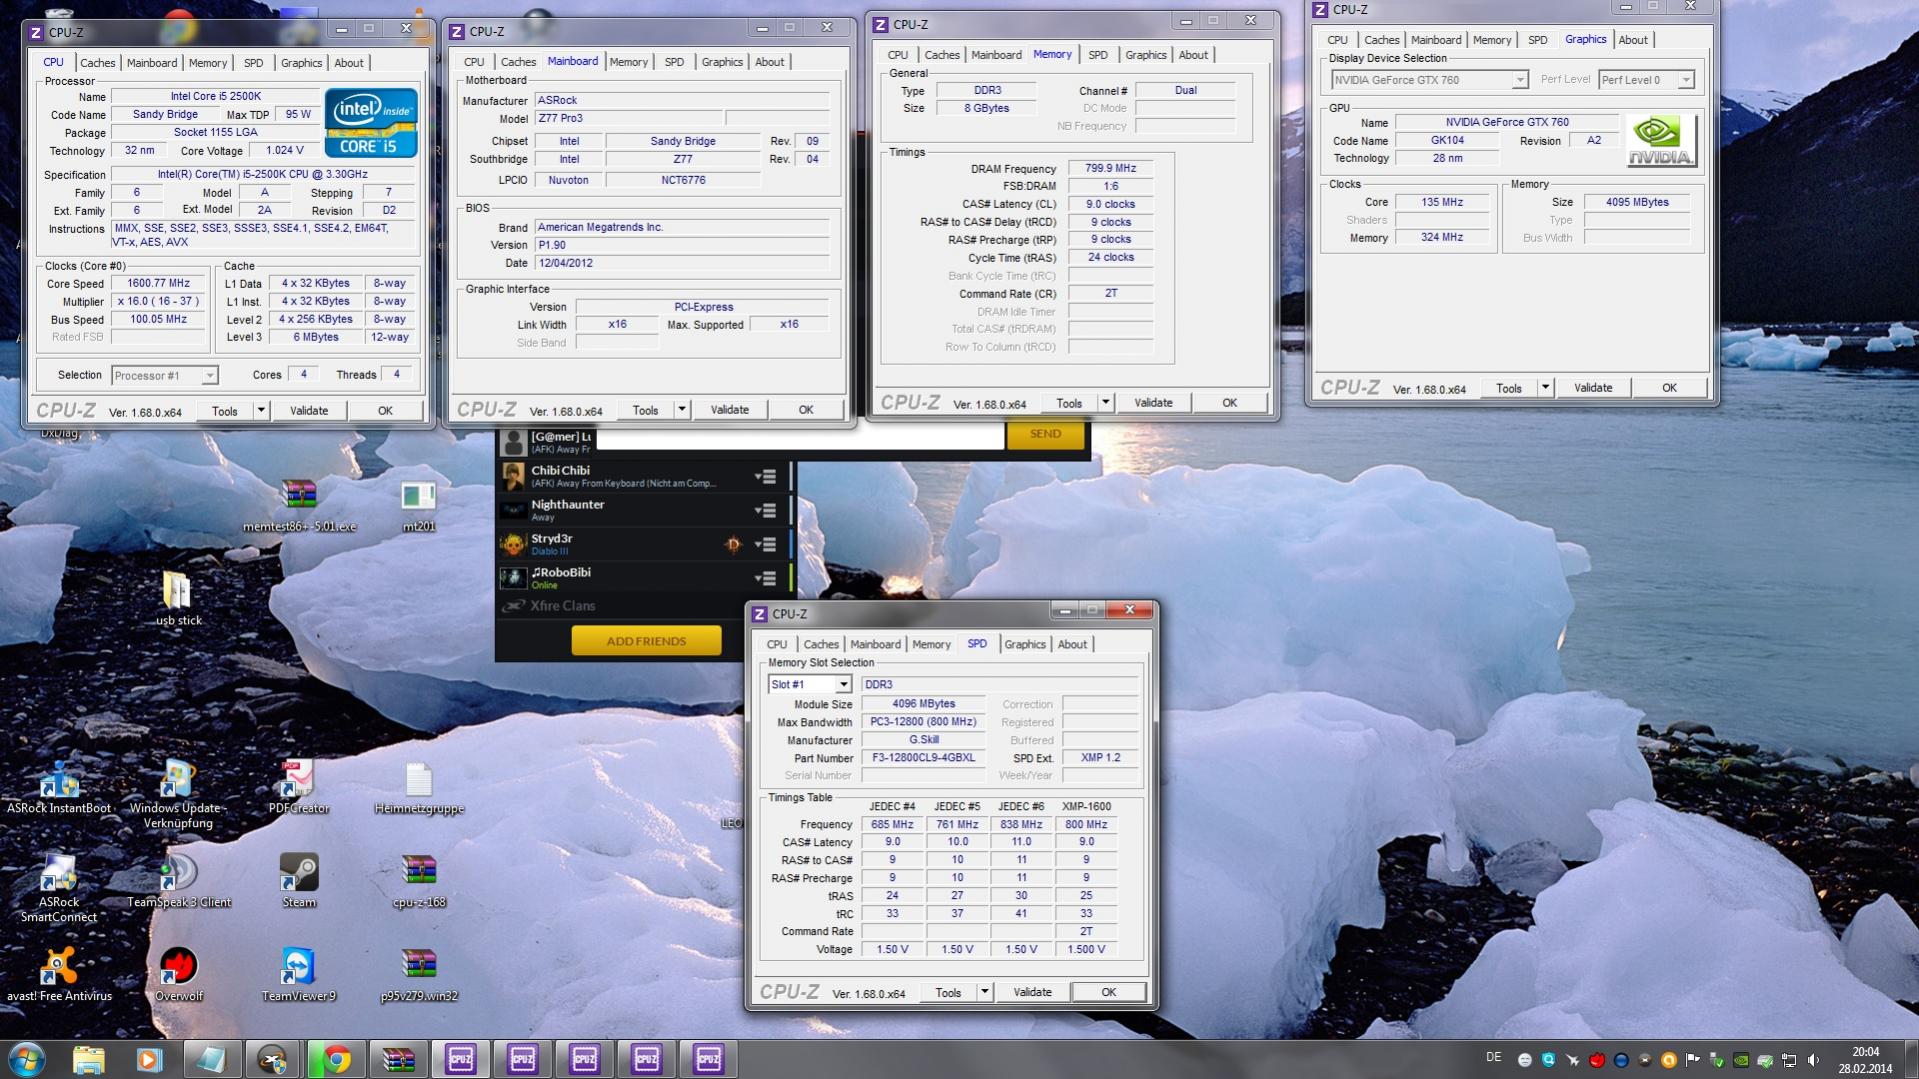Open the Tools dropdown arrow in CPU window

coord(261,411)
